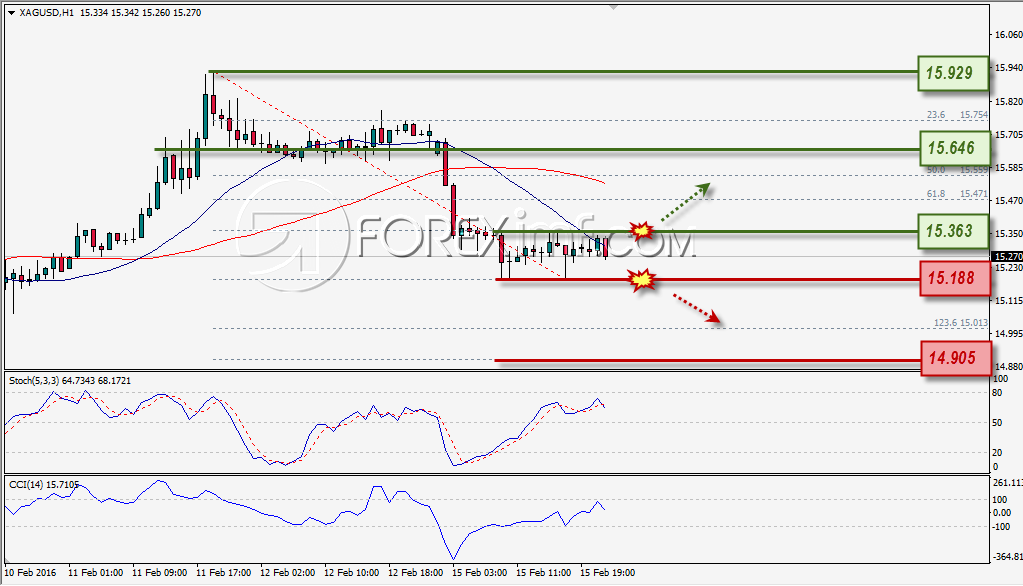Click the chart shift marker at top

613,7
